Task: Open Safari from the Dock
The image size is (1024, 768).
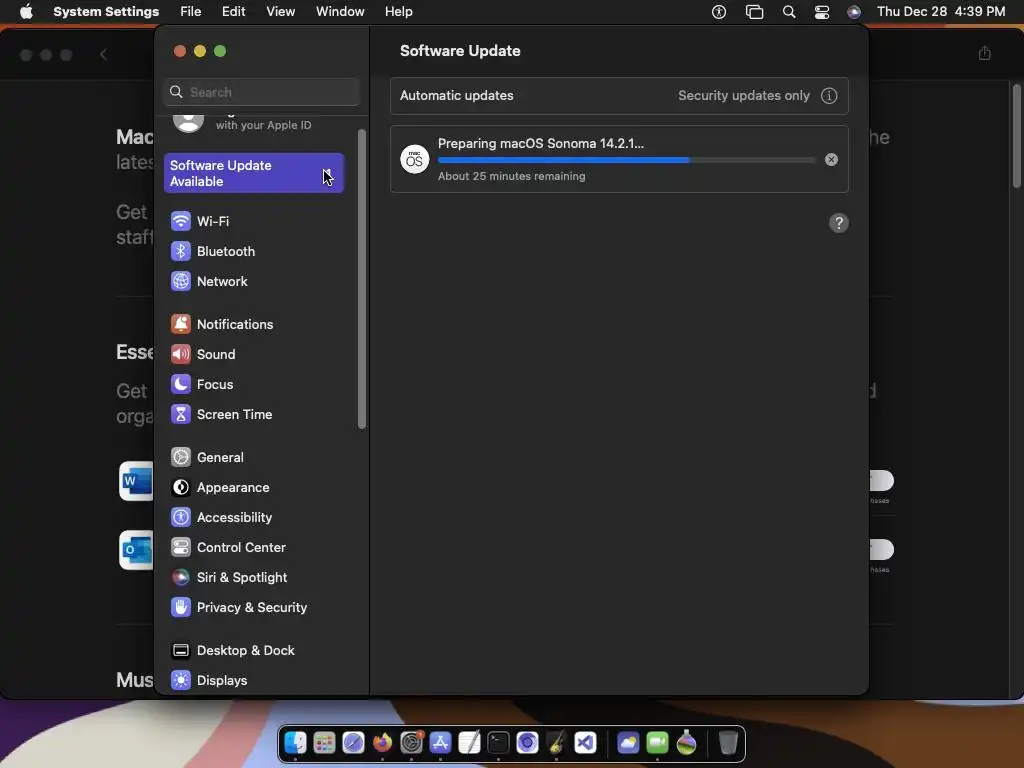Action: [x=353, y=743]
